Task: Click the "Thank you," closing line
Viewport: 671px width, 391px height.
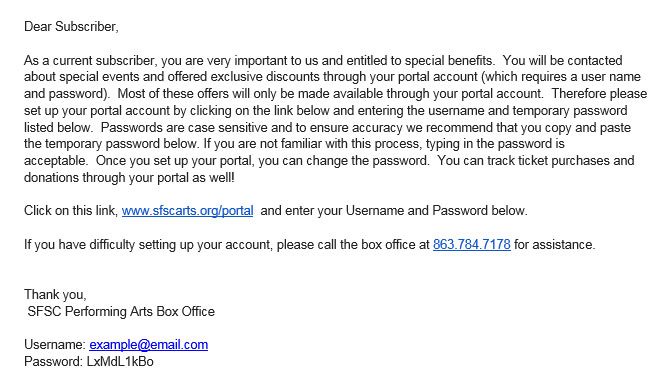Action: pos(55,295)
